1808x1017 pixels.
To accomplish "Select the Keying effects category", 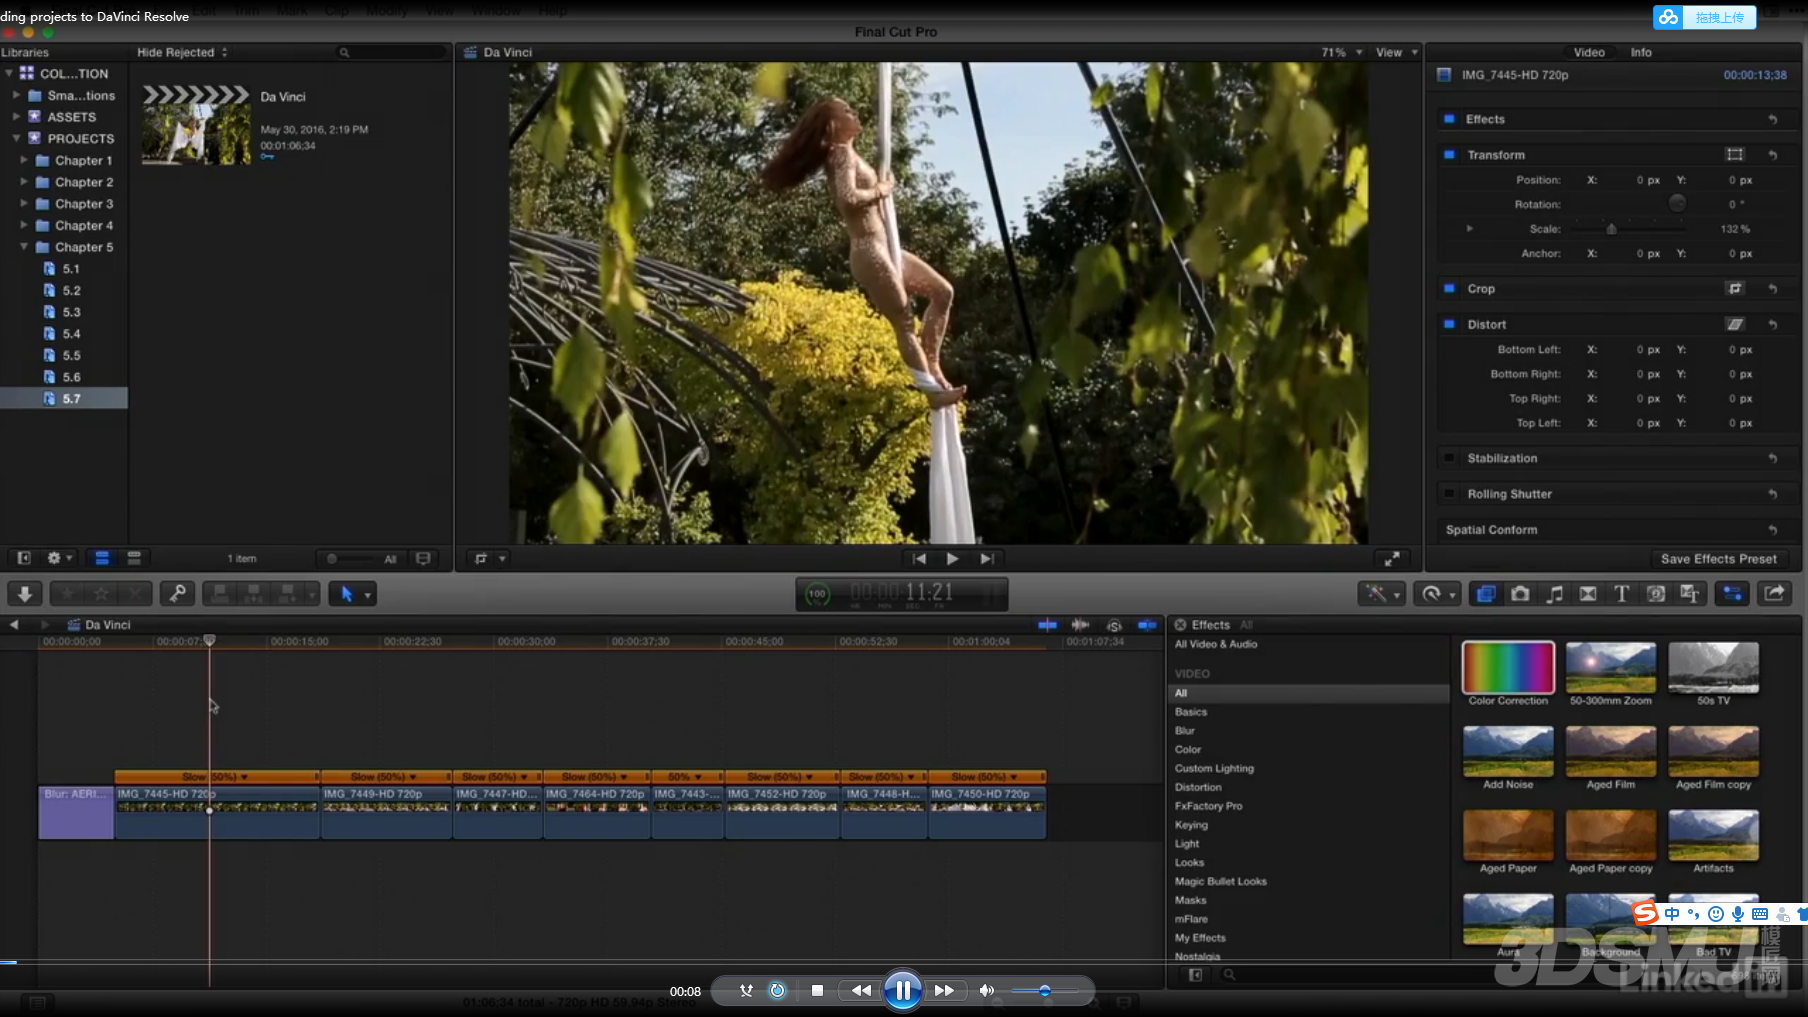I will [1191, 825].
